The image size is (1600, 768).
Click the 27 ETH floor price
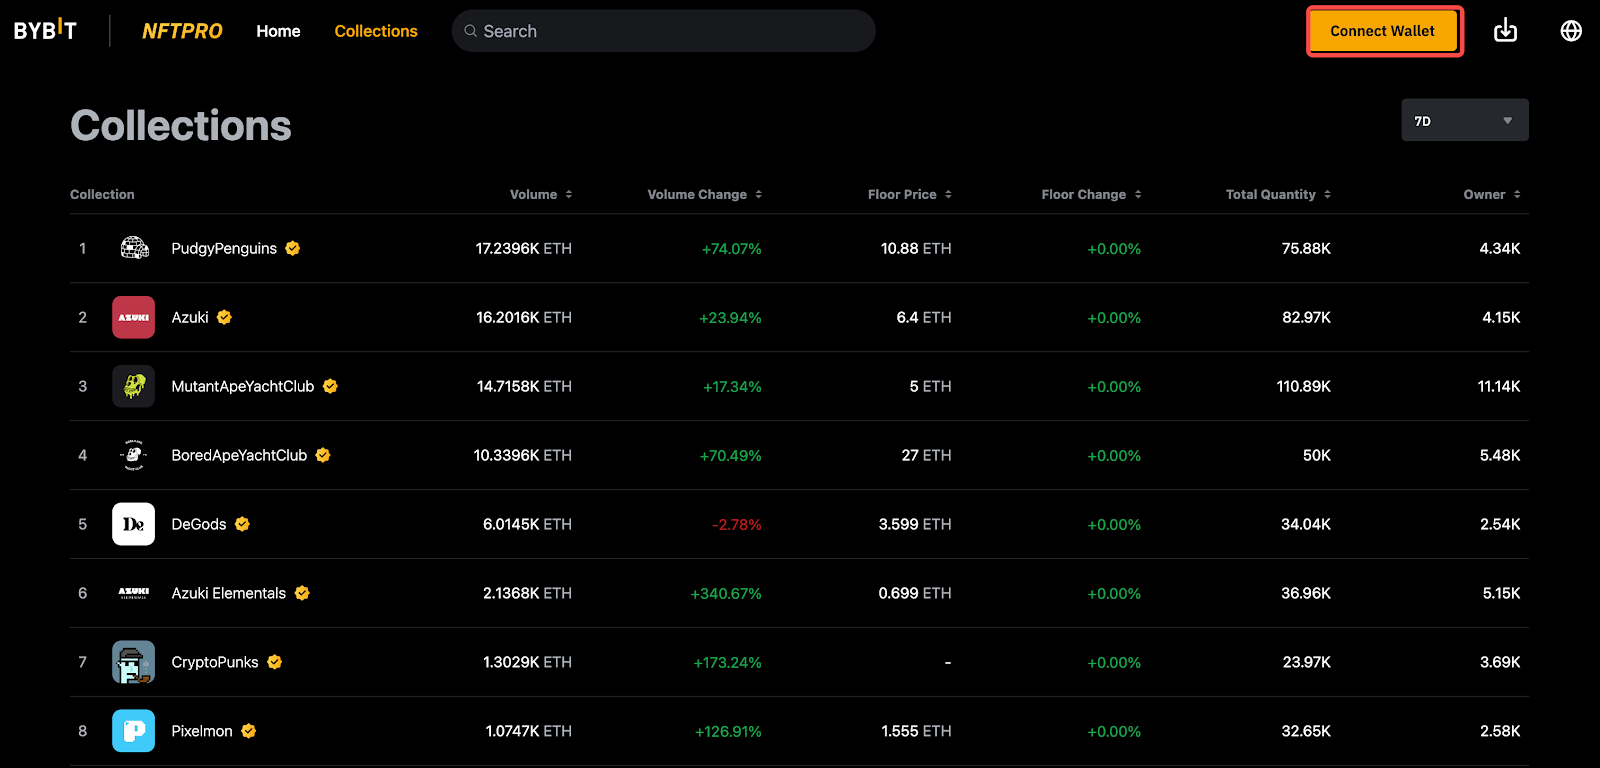[926, 455]
